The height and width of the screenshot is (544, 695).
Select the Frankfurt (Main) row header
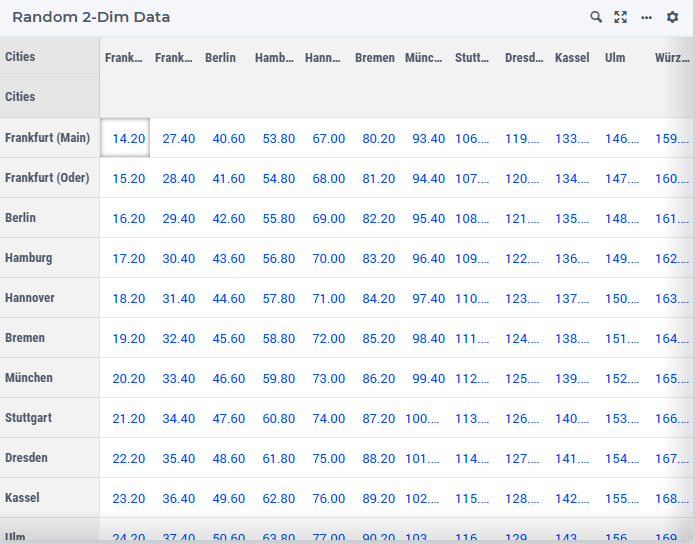click(x=50, y=137)
